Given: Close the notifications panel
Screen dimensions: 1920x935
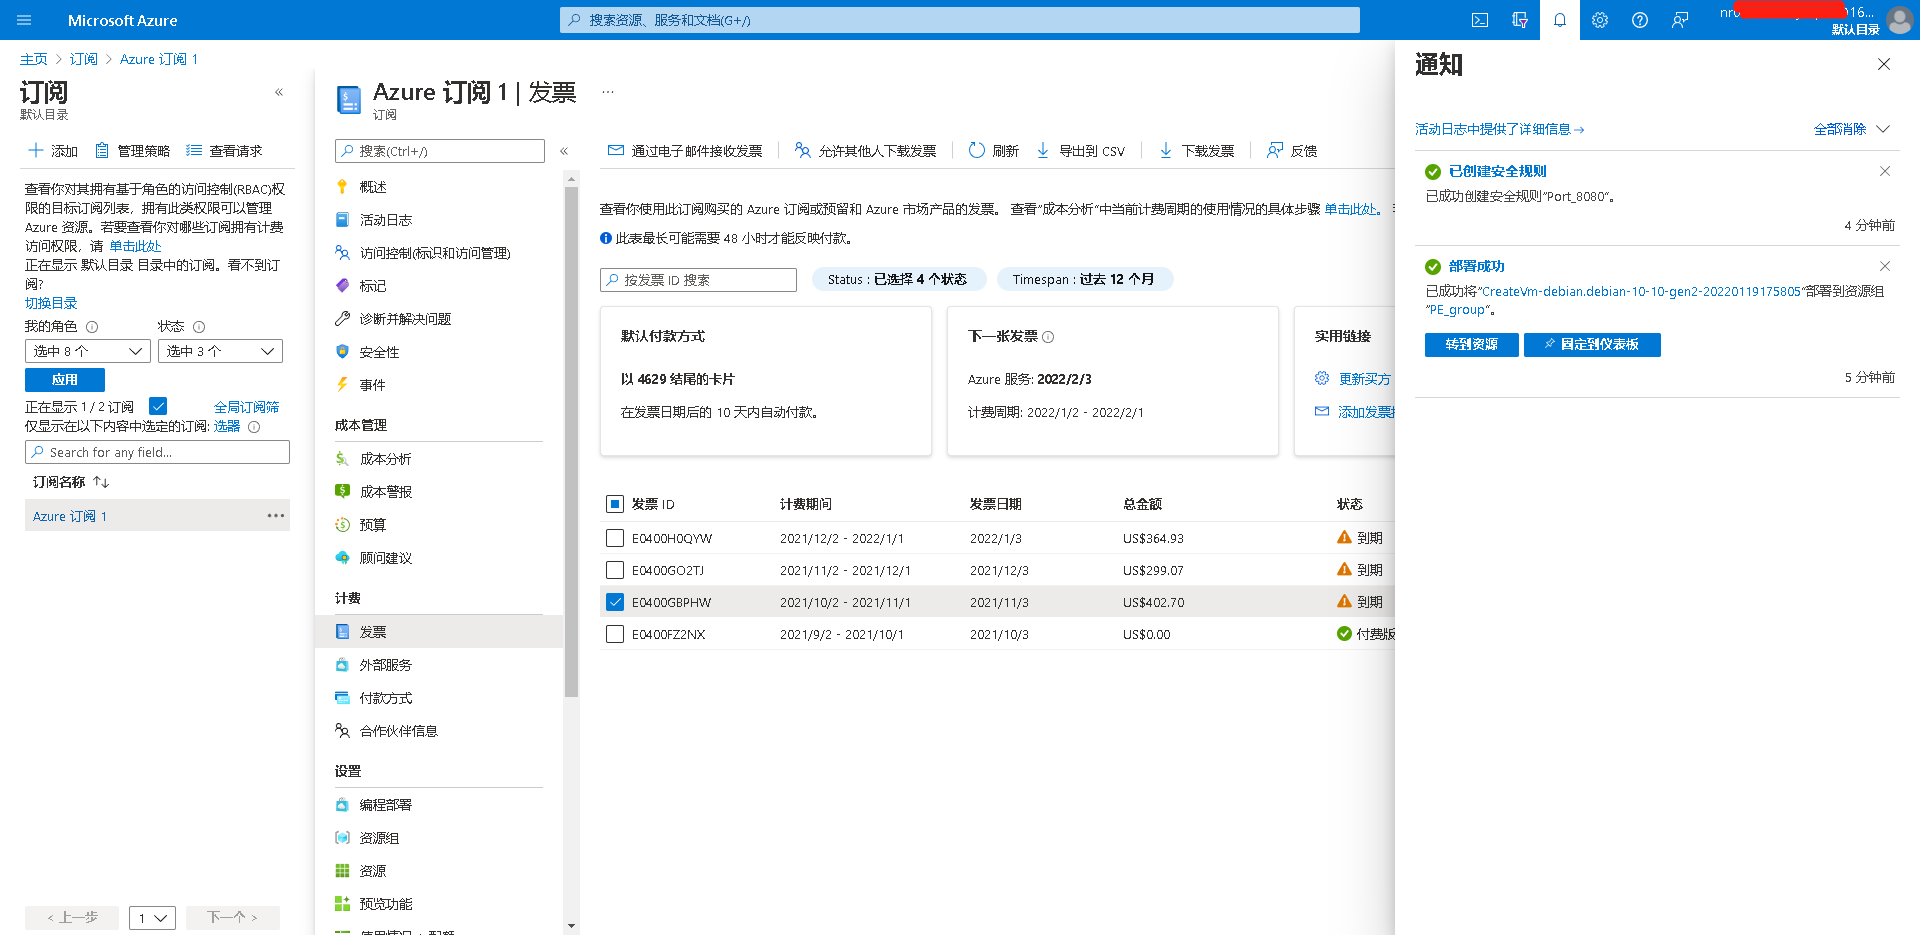Looking at the screenshot, I should (x=1884, y=64).
